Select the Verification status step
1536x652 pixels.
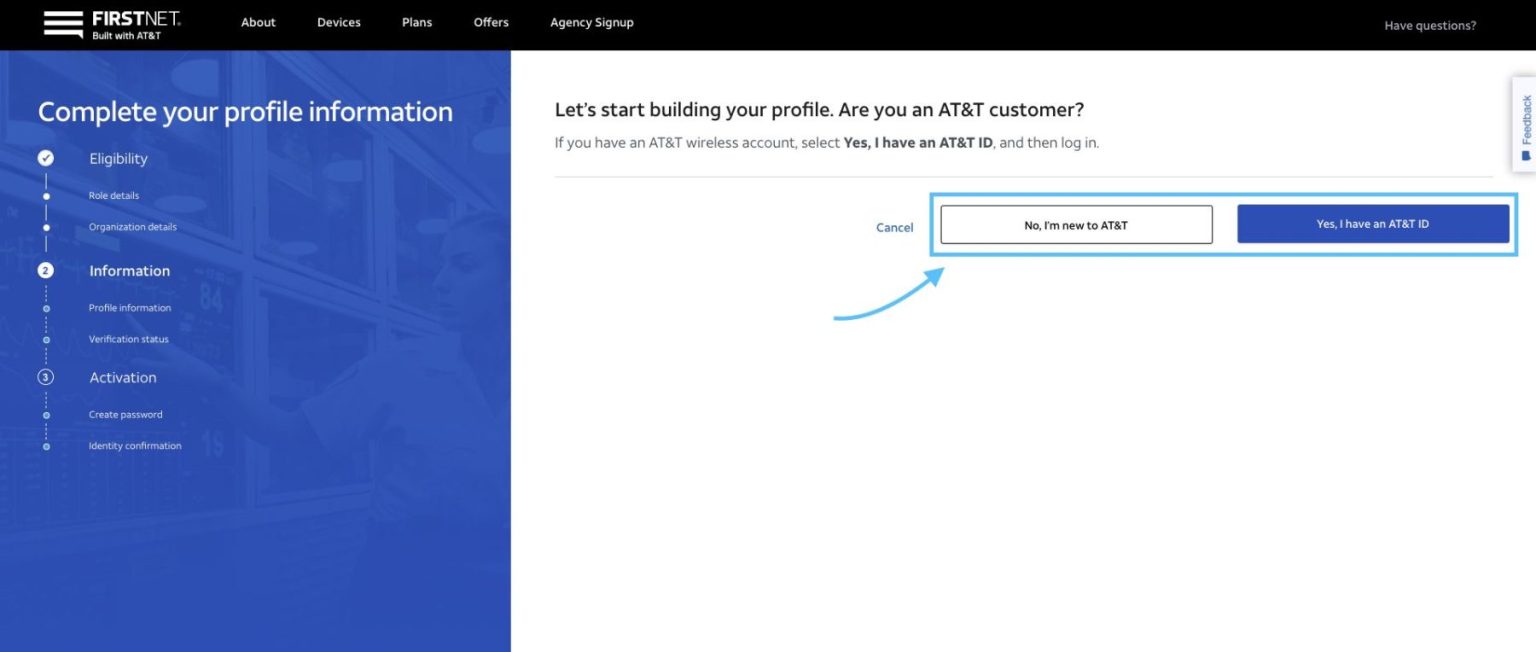point(128,339)
